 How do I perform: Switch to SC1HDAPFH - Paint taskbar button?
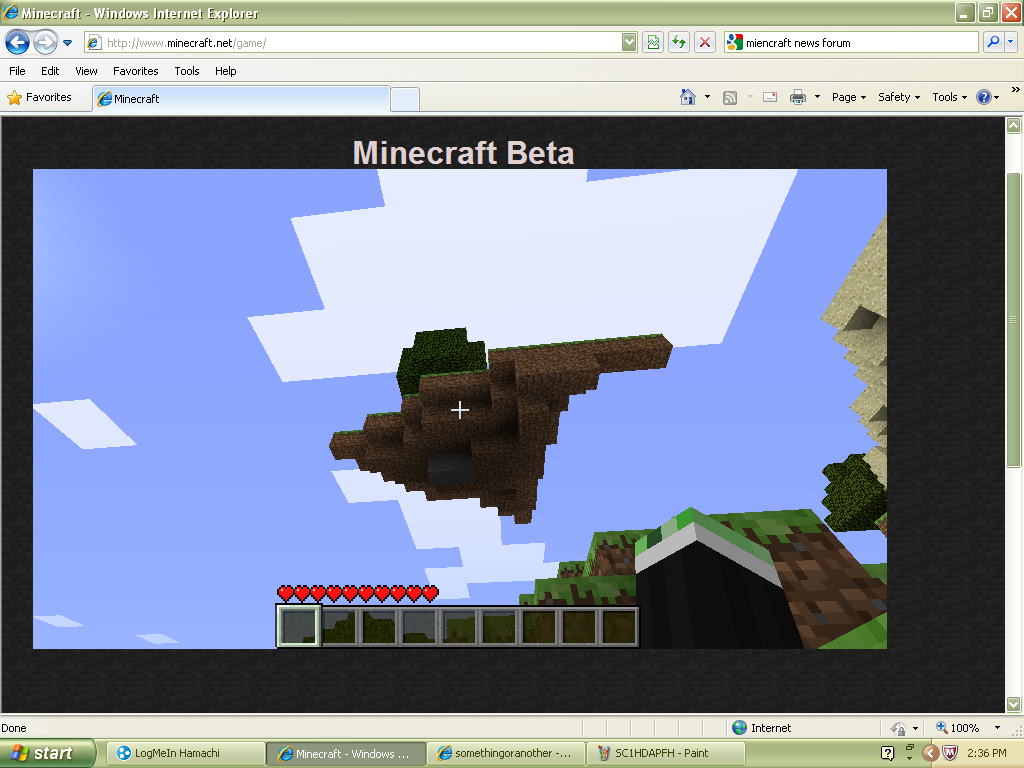click(x=666, y=754)
